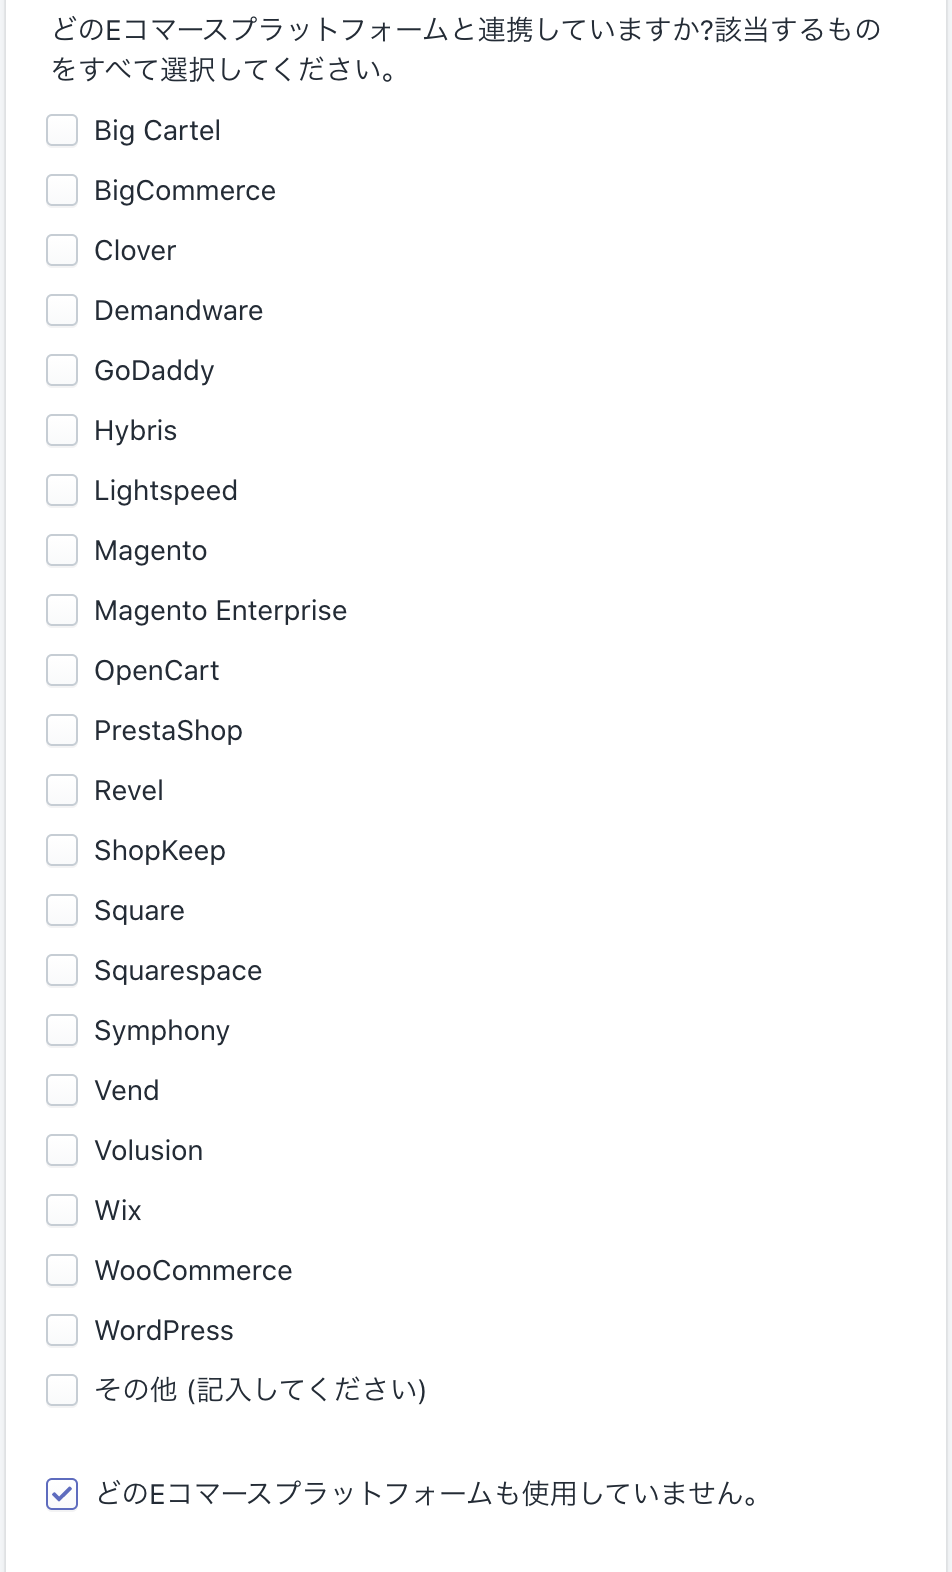This screenshot has height=1572, width=952.
Task: Enable the Volusion checkbox
Action: coord(62,1151)
